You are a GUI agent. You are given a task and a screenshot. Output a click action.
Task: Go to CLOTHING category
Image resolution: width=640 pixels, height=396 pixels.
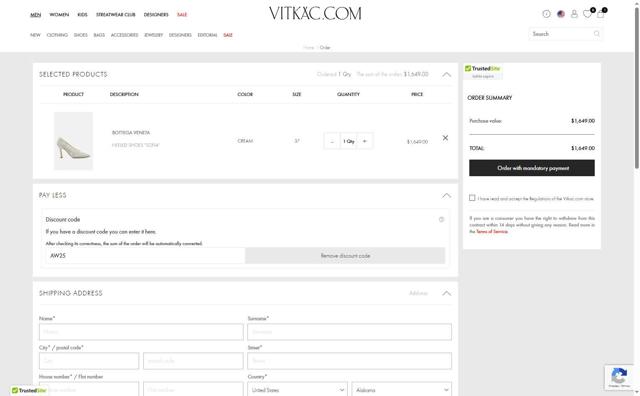click(57, 35)
